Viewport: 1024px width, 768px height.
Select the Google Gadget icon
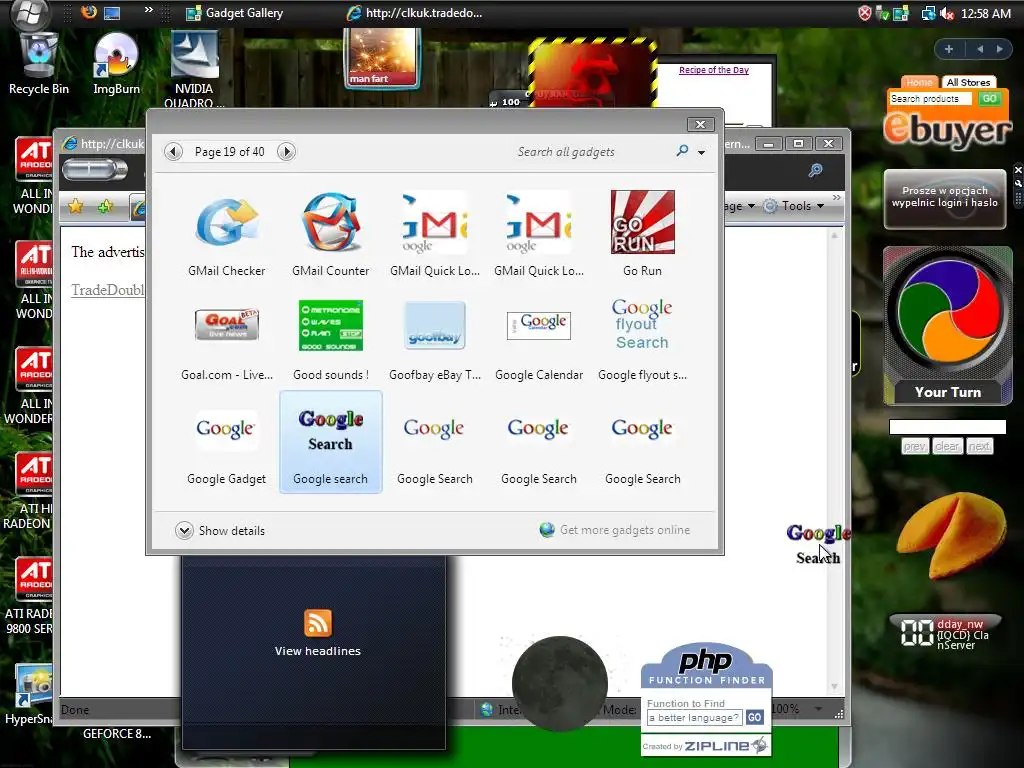tap(226, 428)
